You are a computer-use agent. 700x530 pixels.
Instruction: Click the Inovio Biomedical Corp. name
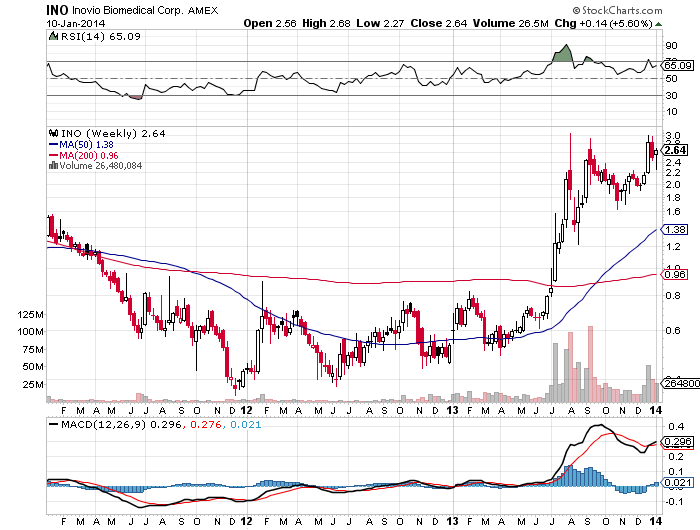pos(128,10)
